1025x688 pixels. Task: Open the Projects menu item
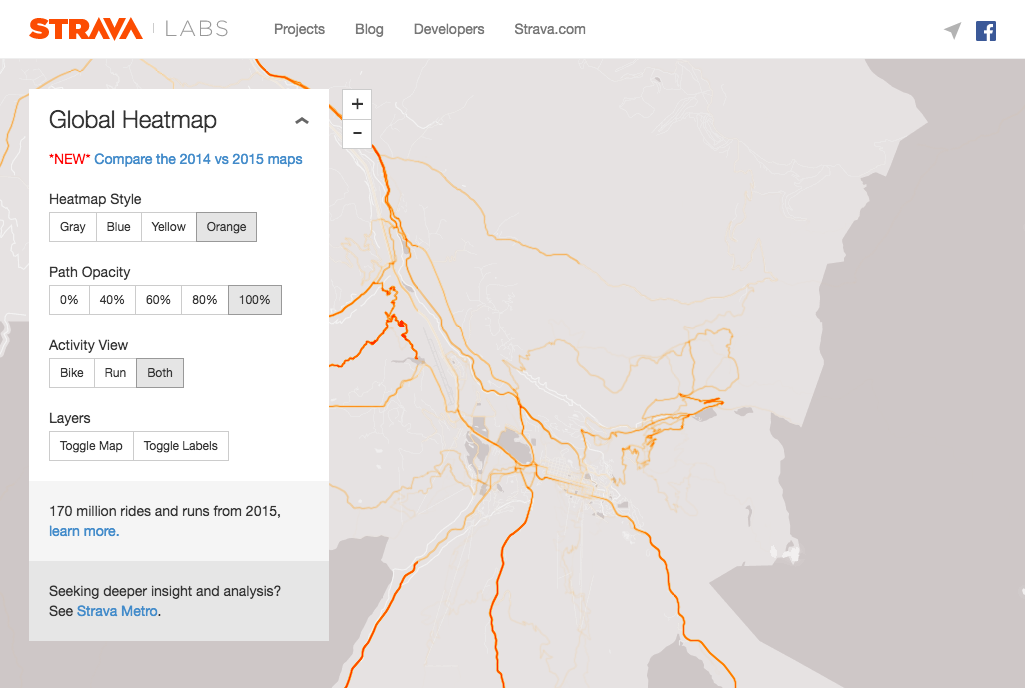pos(299,29)
